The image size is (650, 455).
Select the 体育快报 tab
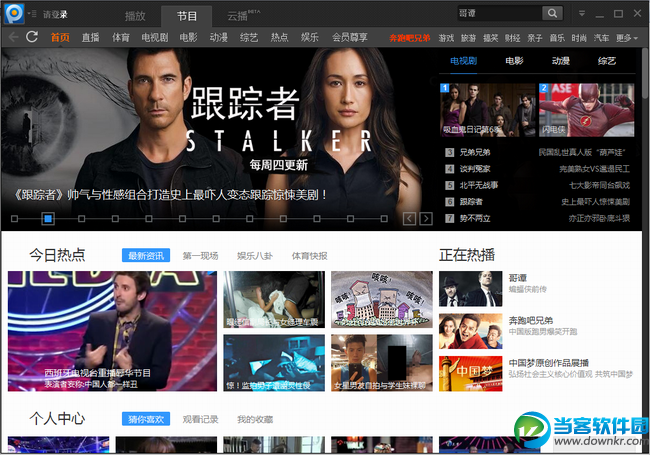[310, 256]
